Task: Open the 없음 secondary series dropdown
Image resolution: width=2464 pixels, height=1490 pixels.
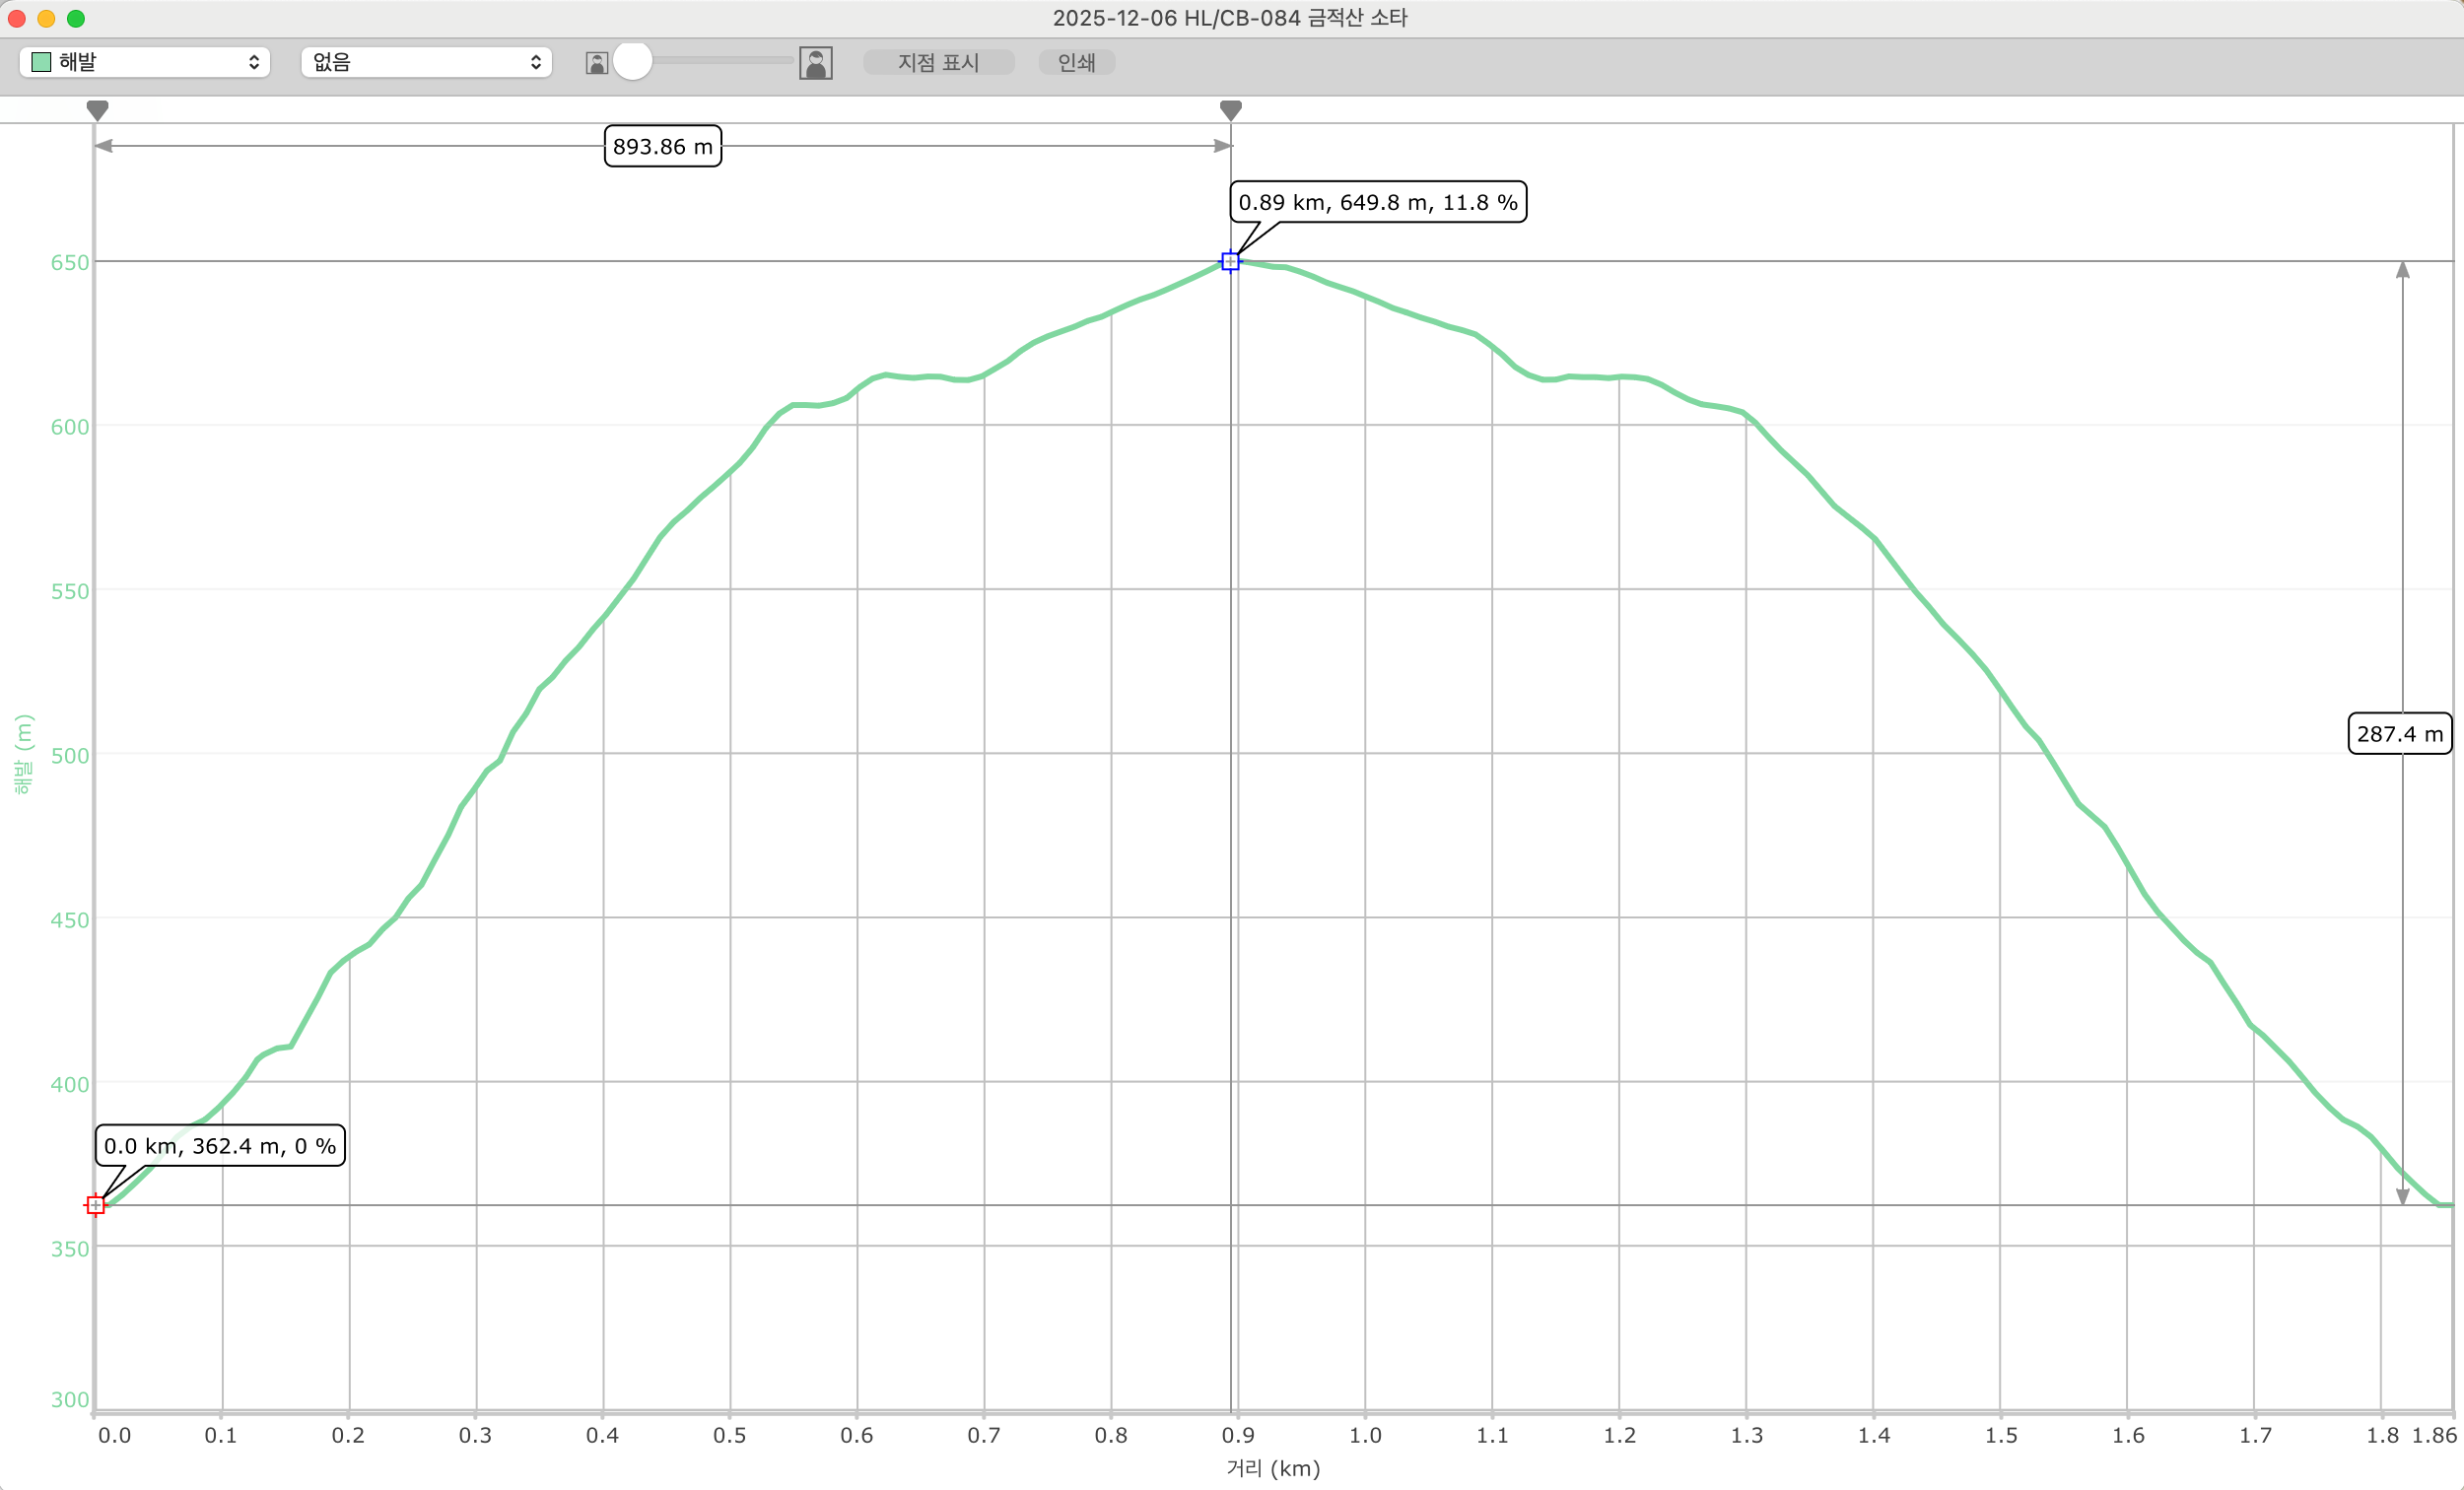Action: tap(426, 62)
